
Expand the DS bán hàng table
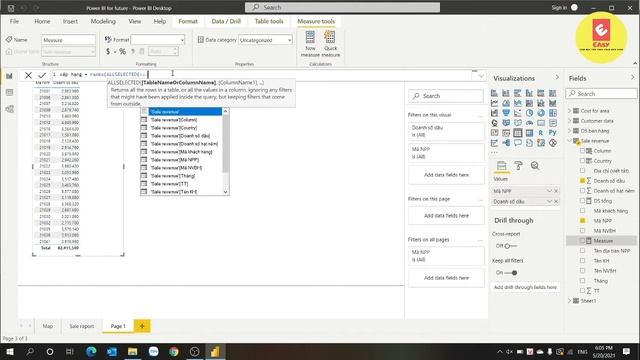pos(570,131)
